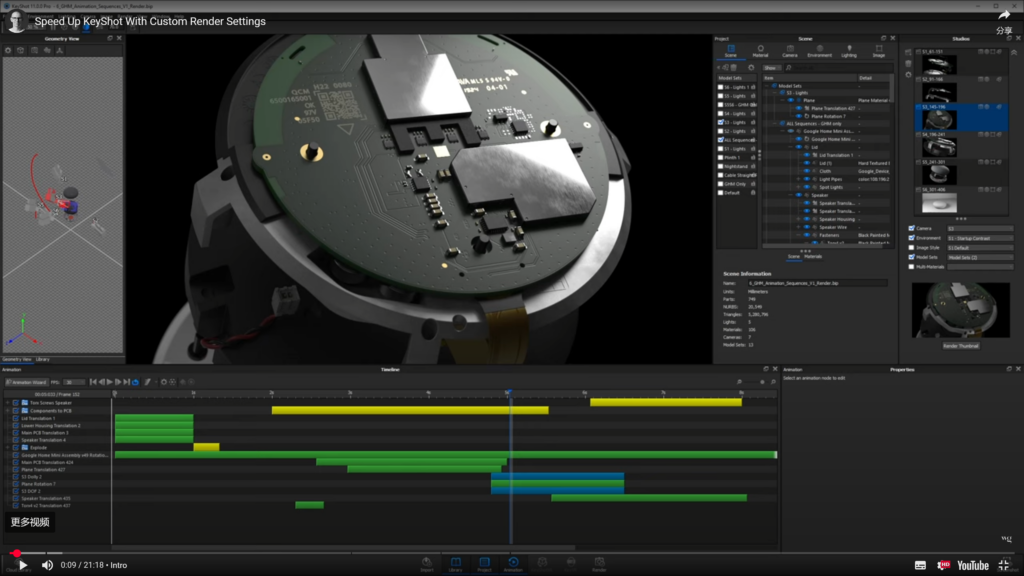Click the FPS input field
Screen dimensions: 1024x576
[x=74, y=382]
